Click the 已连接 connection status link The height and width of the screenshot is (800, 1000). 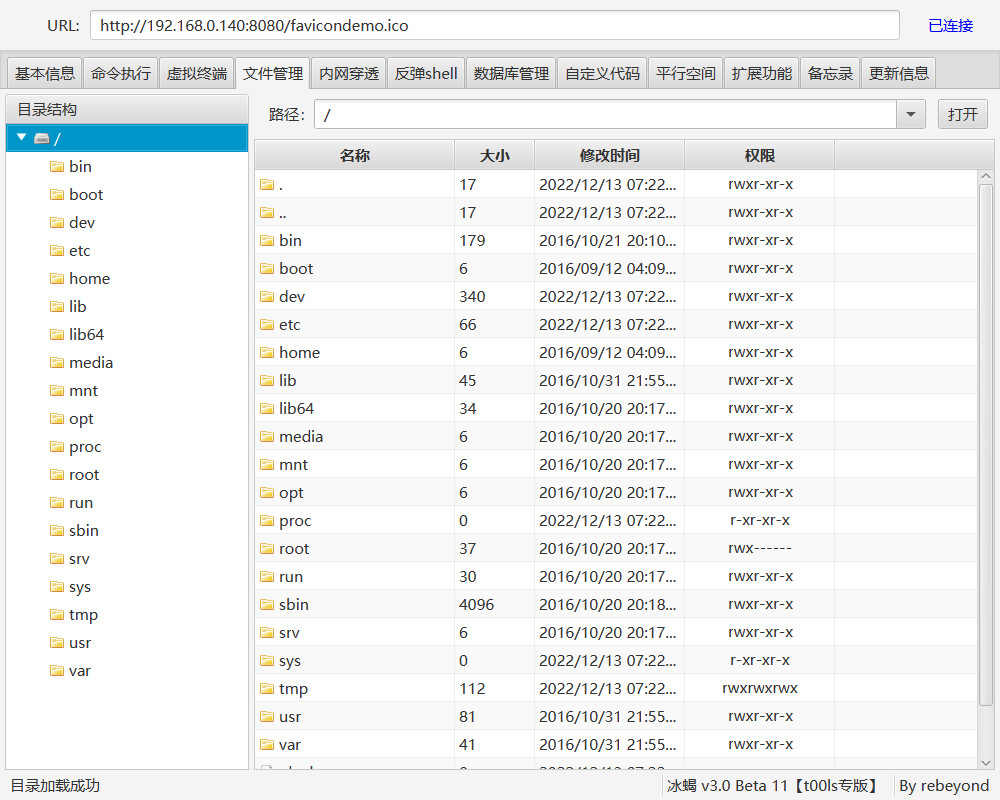click(950, 26)
